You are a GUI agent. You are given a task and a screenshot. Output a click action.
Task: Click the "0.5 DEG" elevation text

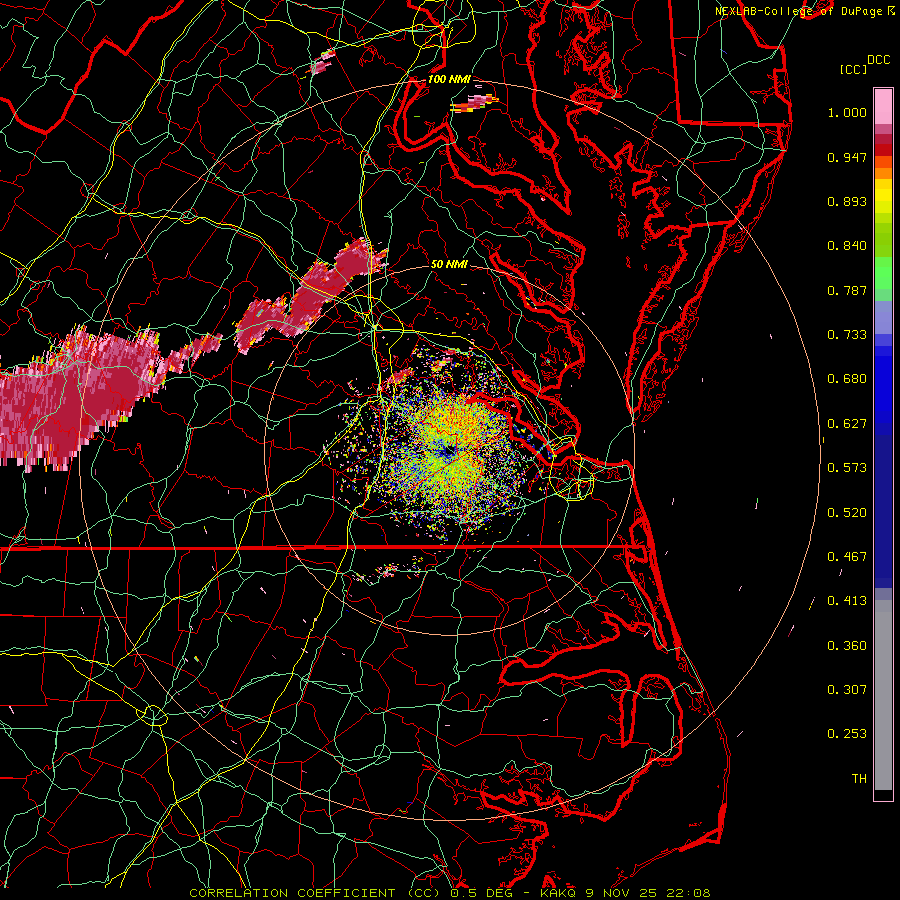pos(482,893)
